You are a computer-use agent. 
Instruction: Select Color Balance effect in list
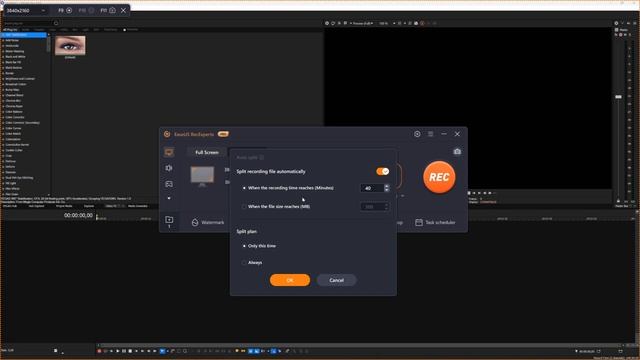(14, 112)
